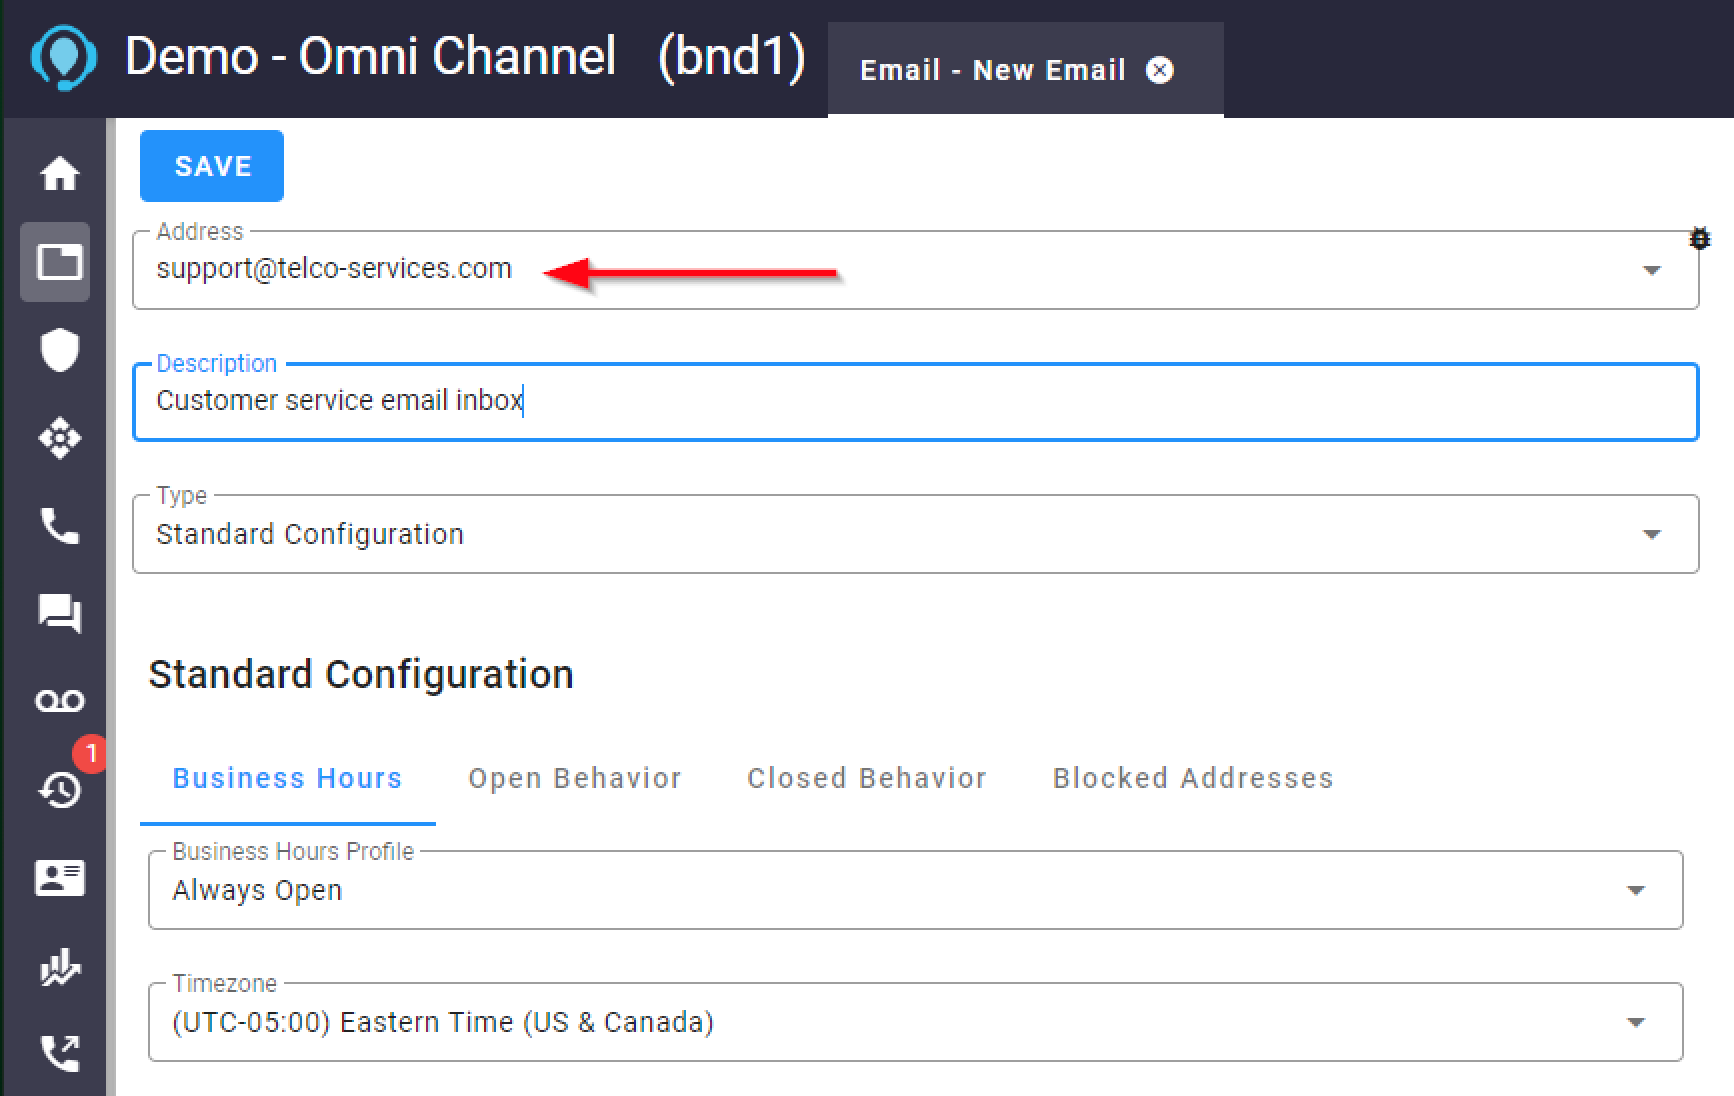Close the Email - New Email tab
Screen dimensions: 1734x1096
(x=1159, y=70)
